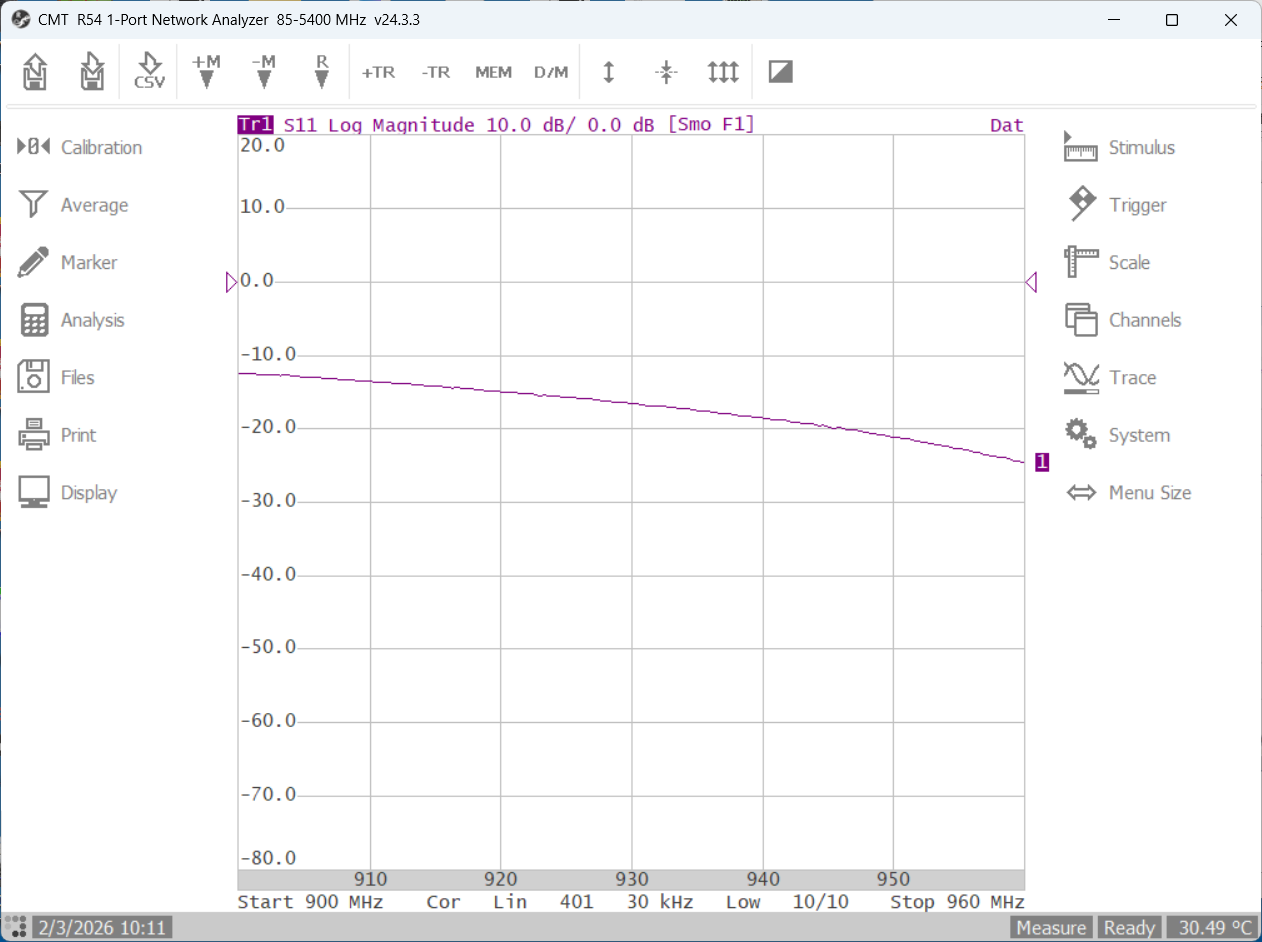Click the S11 measurement parameter label
This screenshot has height=942, width=1262.
pos(300,125)
